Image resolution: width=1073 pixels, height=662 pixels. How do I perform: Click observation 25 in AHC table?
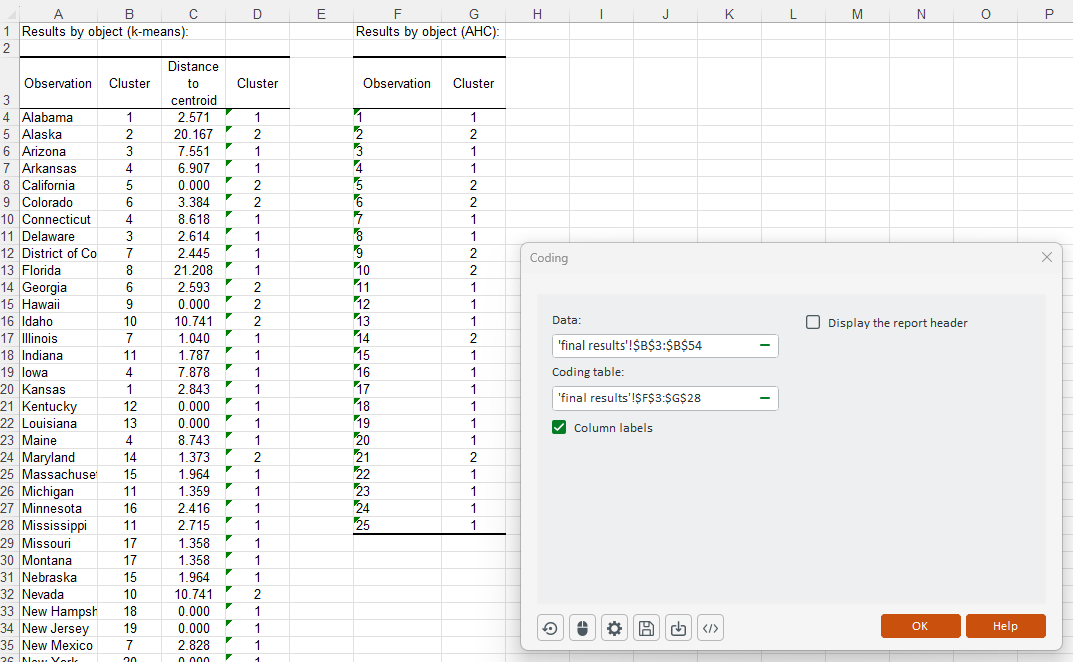(397, 526)
